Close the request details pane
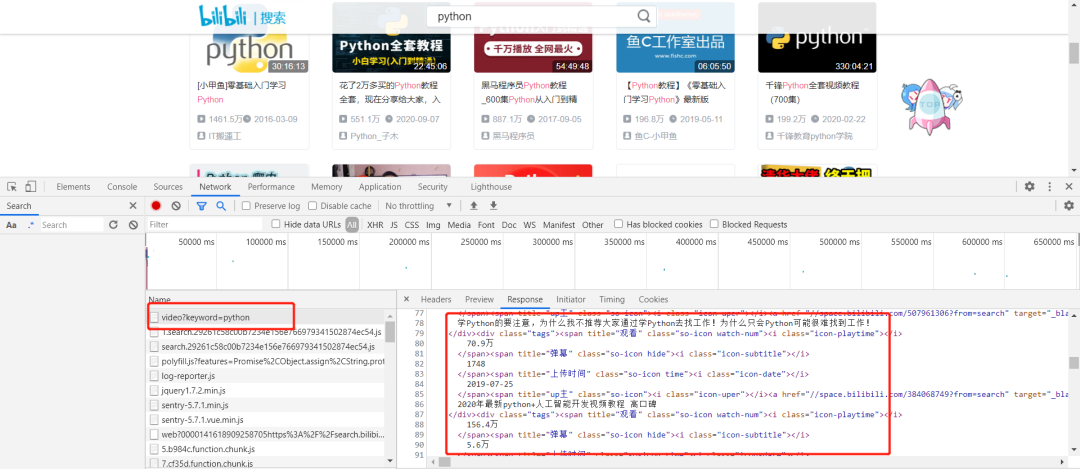 coord(406,300)
